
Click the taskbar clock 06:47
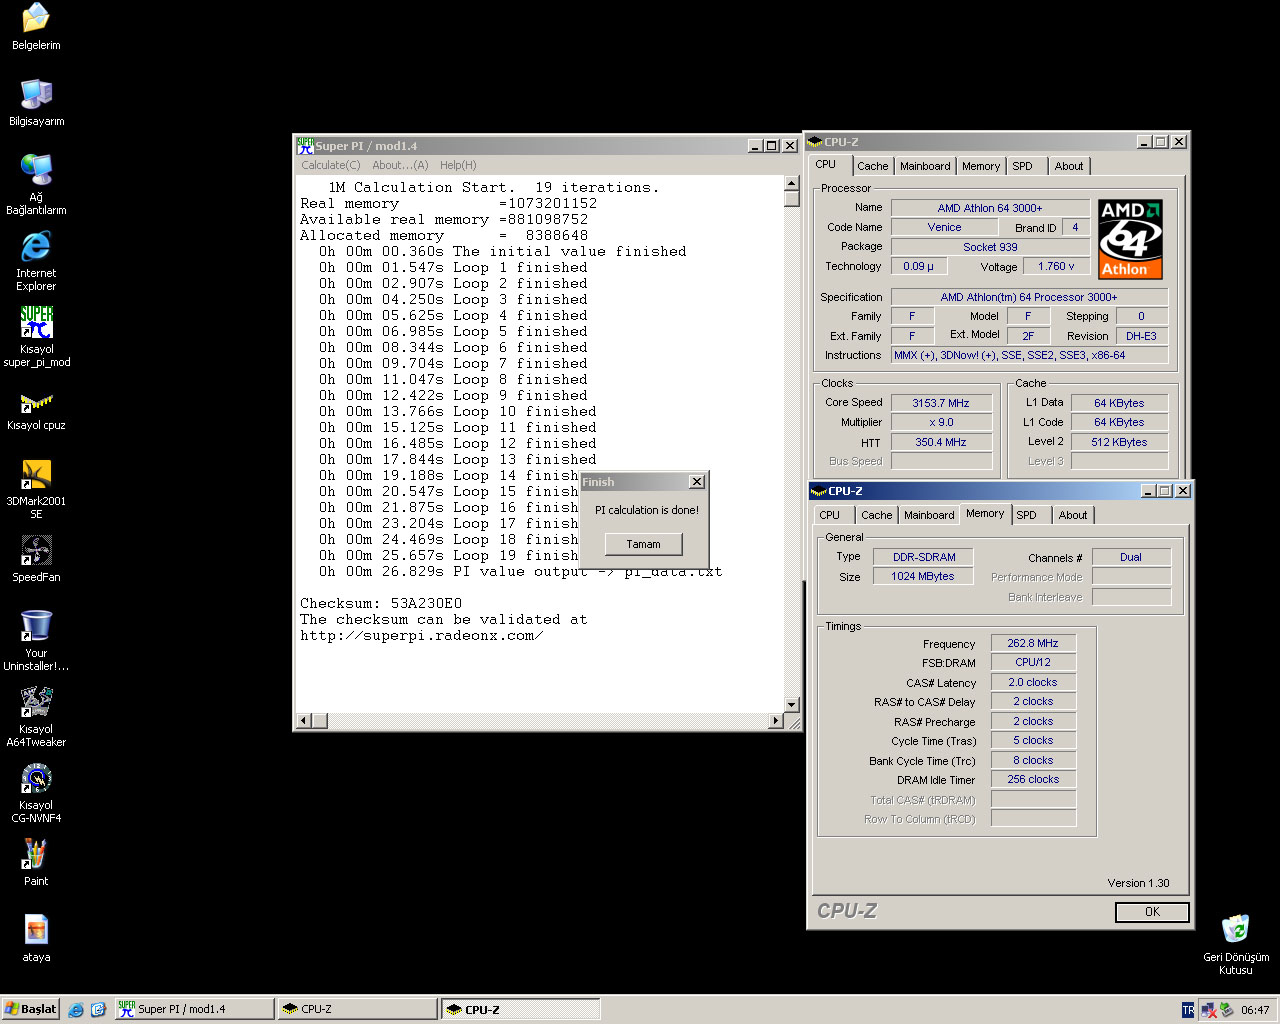pos(1255,1010)
